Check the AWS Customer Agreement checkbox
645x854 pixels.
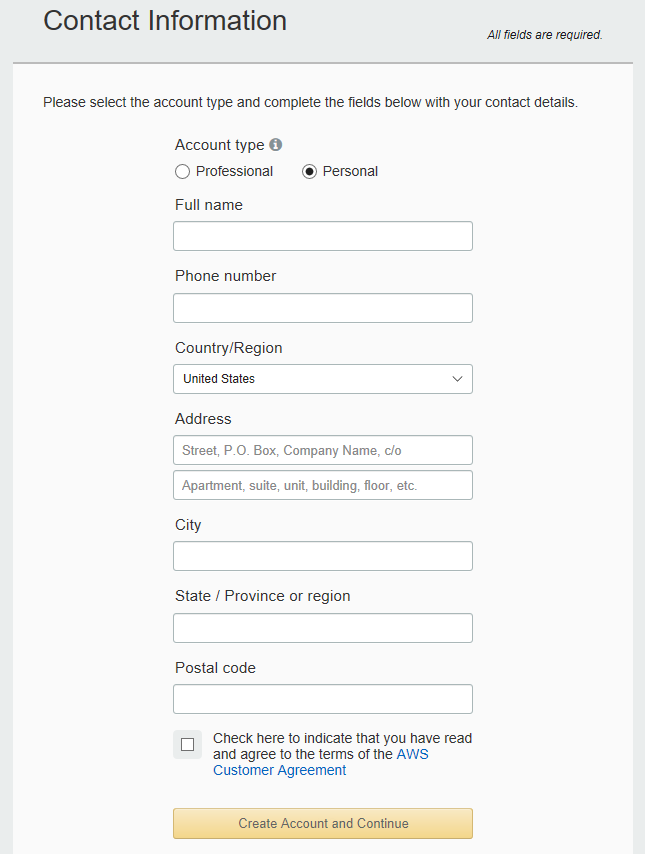click(x=187, y=744)
